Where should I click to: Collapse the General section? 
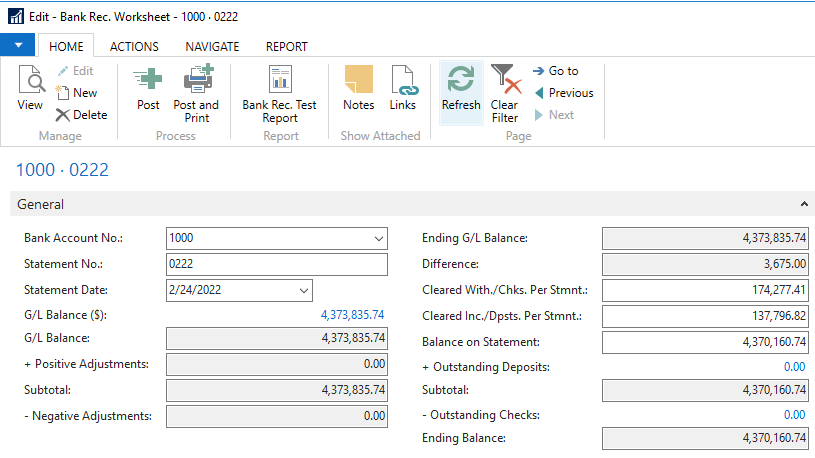(x=804, y=204)
